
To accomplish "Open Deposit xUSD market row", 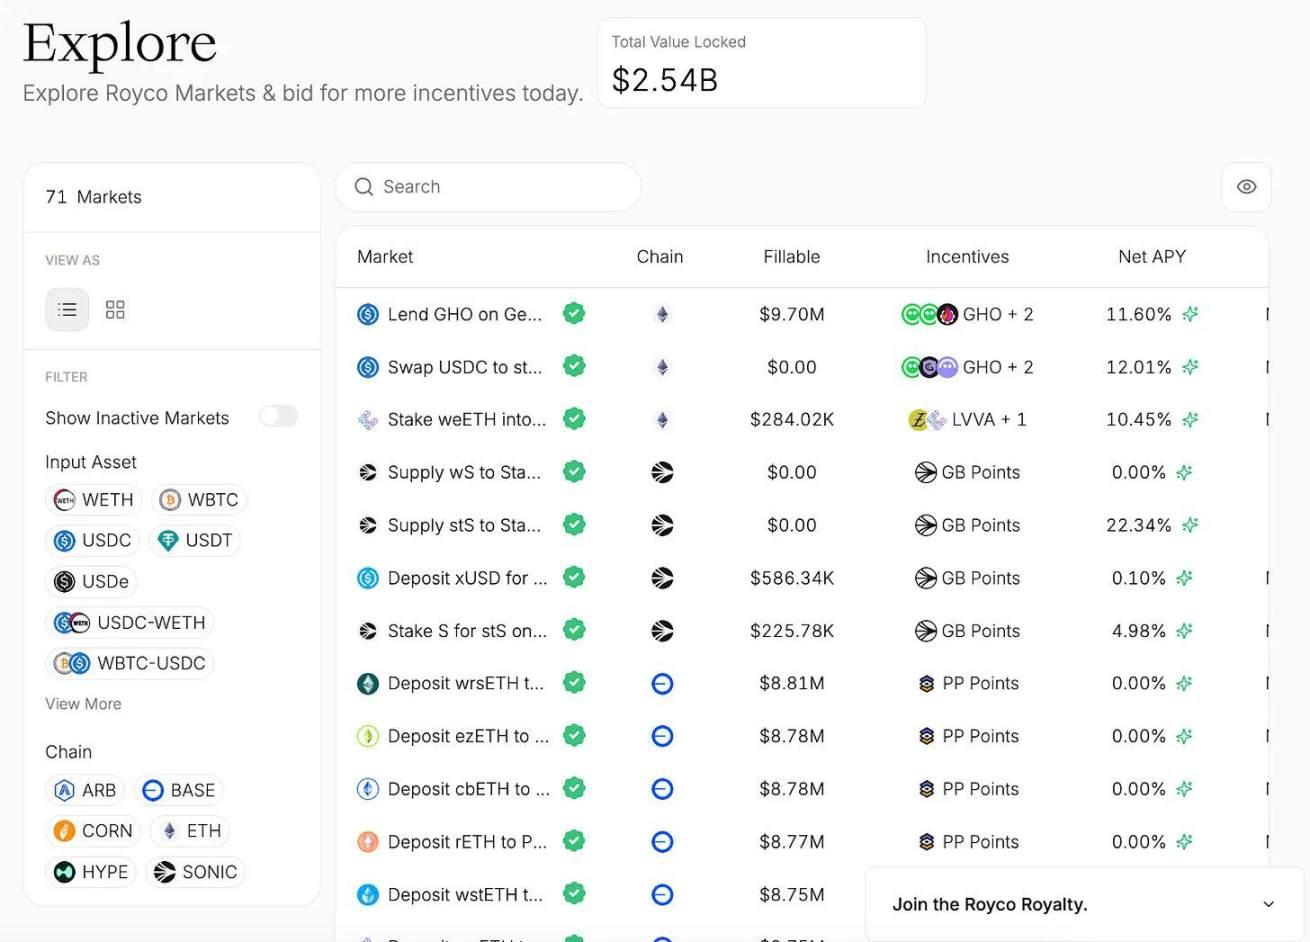I will point(467,578).
